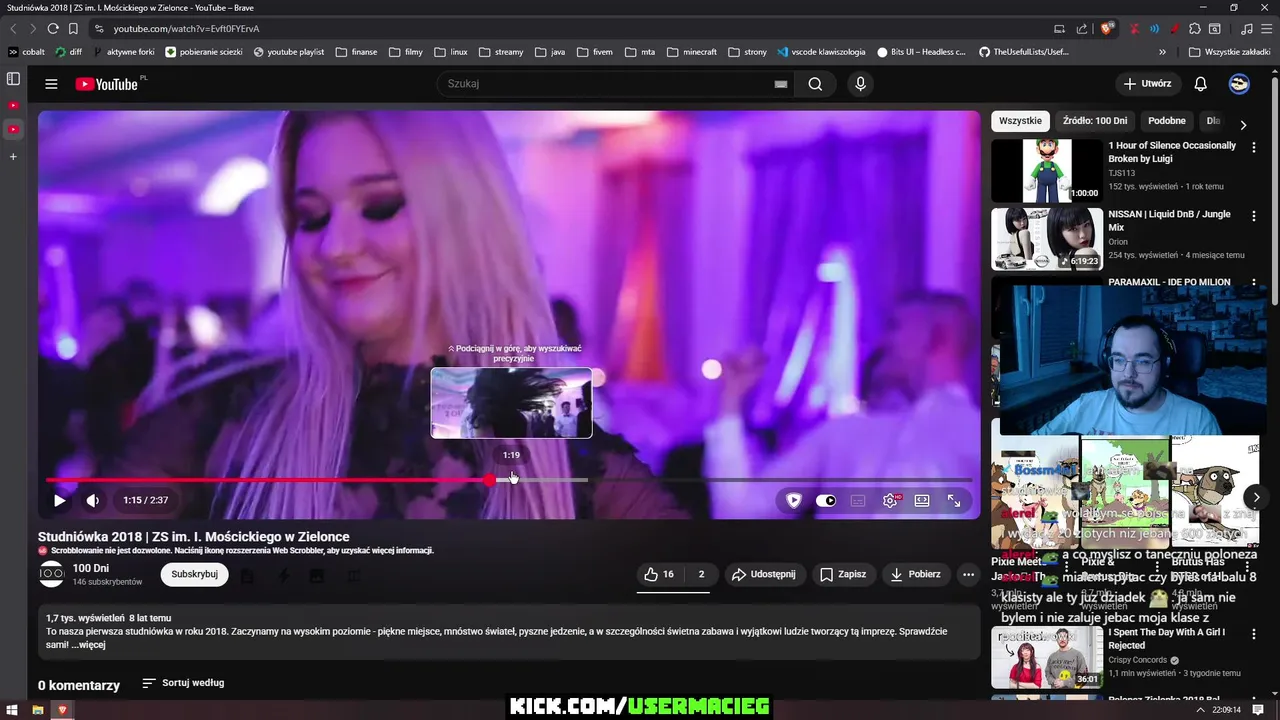Expand hidden bookmarks double chevron
This screenshot has width=1280, height=720.
1162,52
